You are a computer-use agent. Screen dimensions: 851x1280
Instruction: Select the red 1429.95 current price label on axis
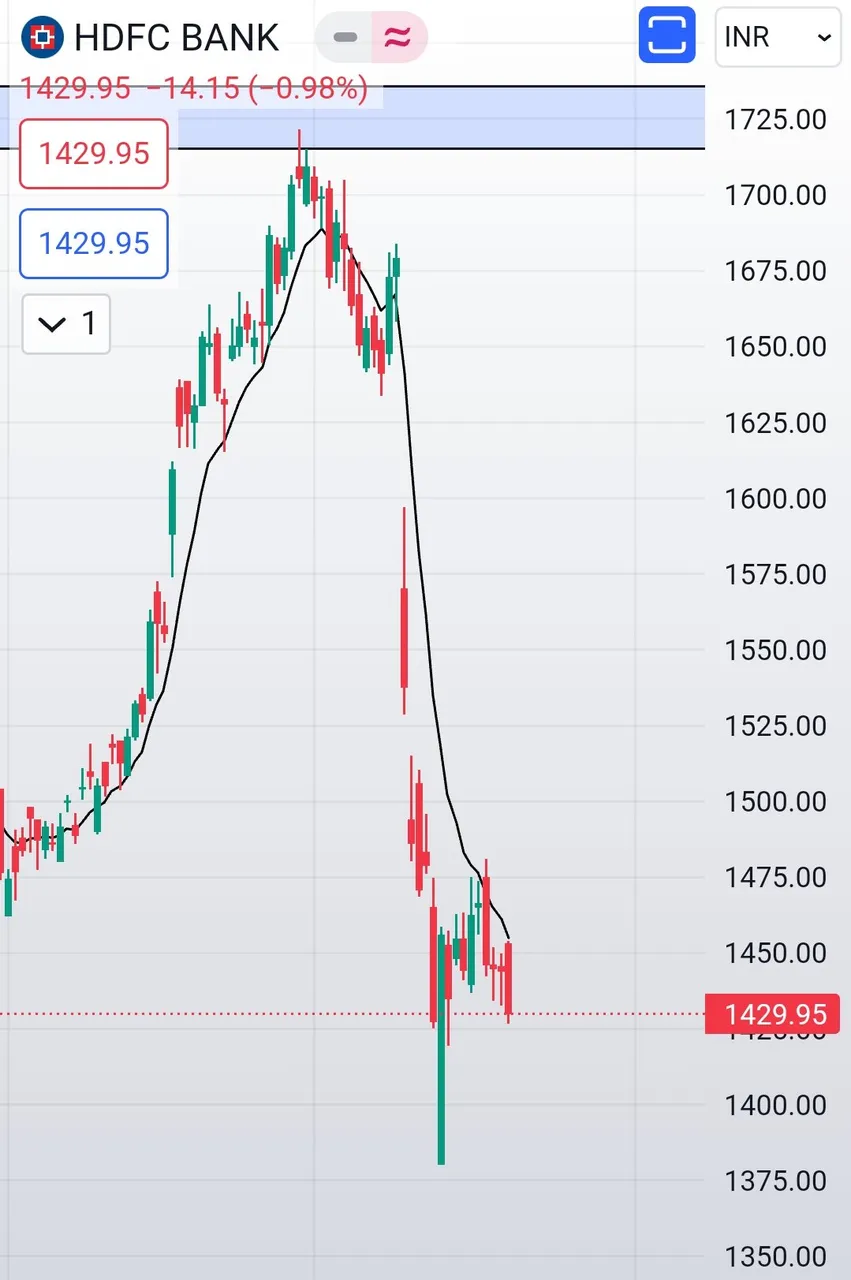(770, 1015)
